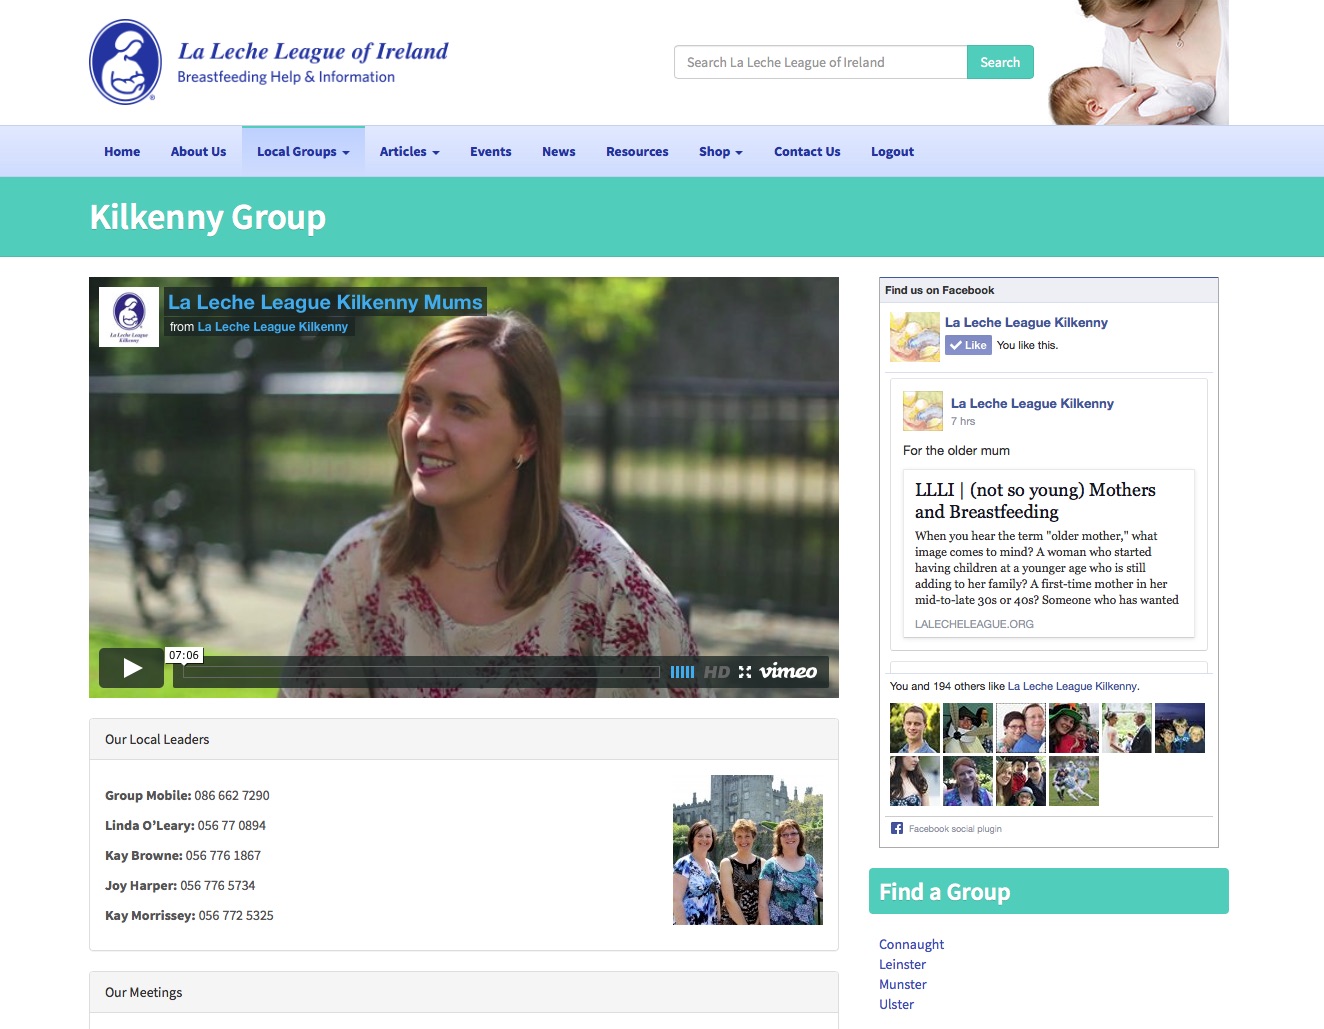
Task: Click Joy Harper phone number row
Action: [x=180, y=886]
